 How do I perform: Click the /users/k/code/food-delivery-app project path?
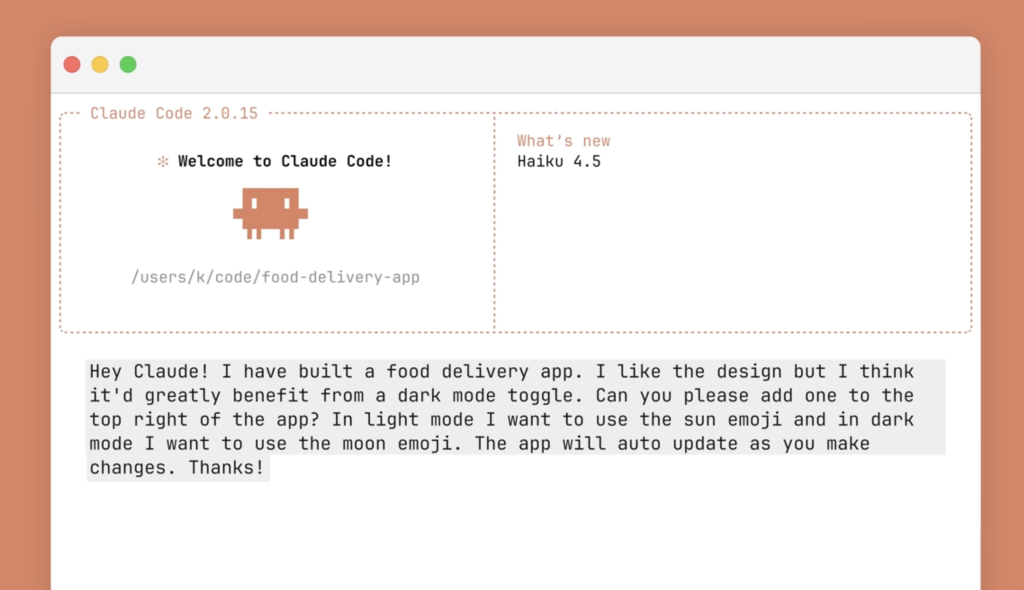tap(275, 277)
